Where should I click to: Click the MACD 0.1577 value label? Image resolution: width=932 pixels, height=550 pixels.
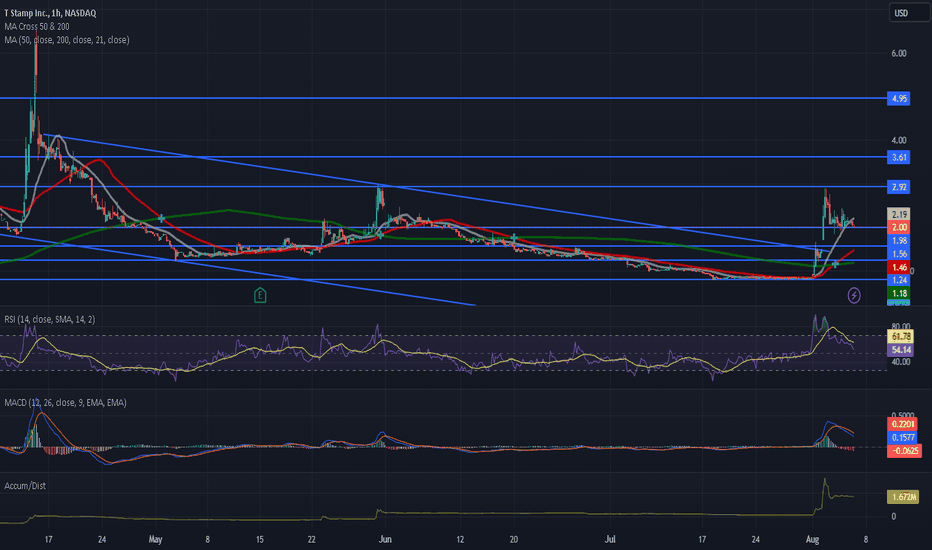coord(903,437)
